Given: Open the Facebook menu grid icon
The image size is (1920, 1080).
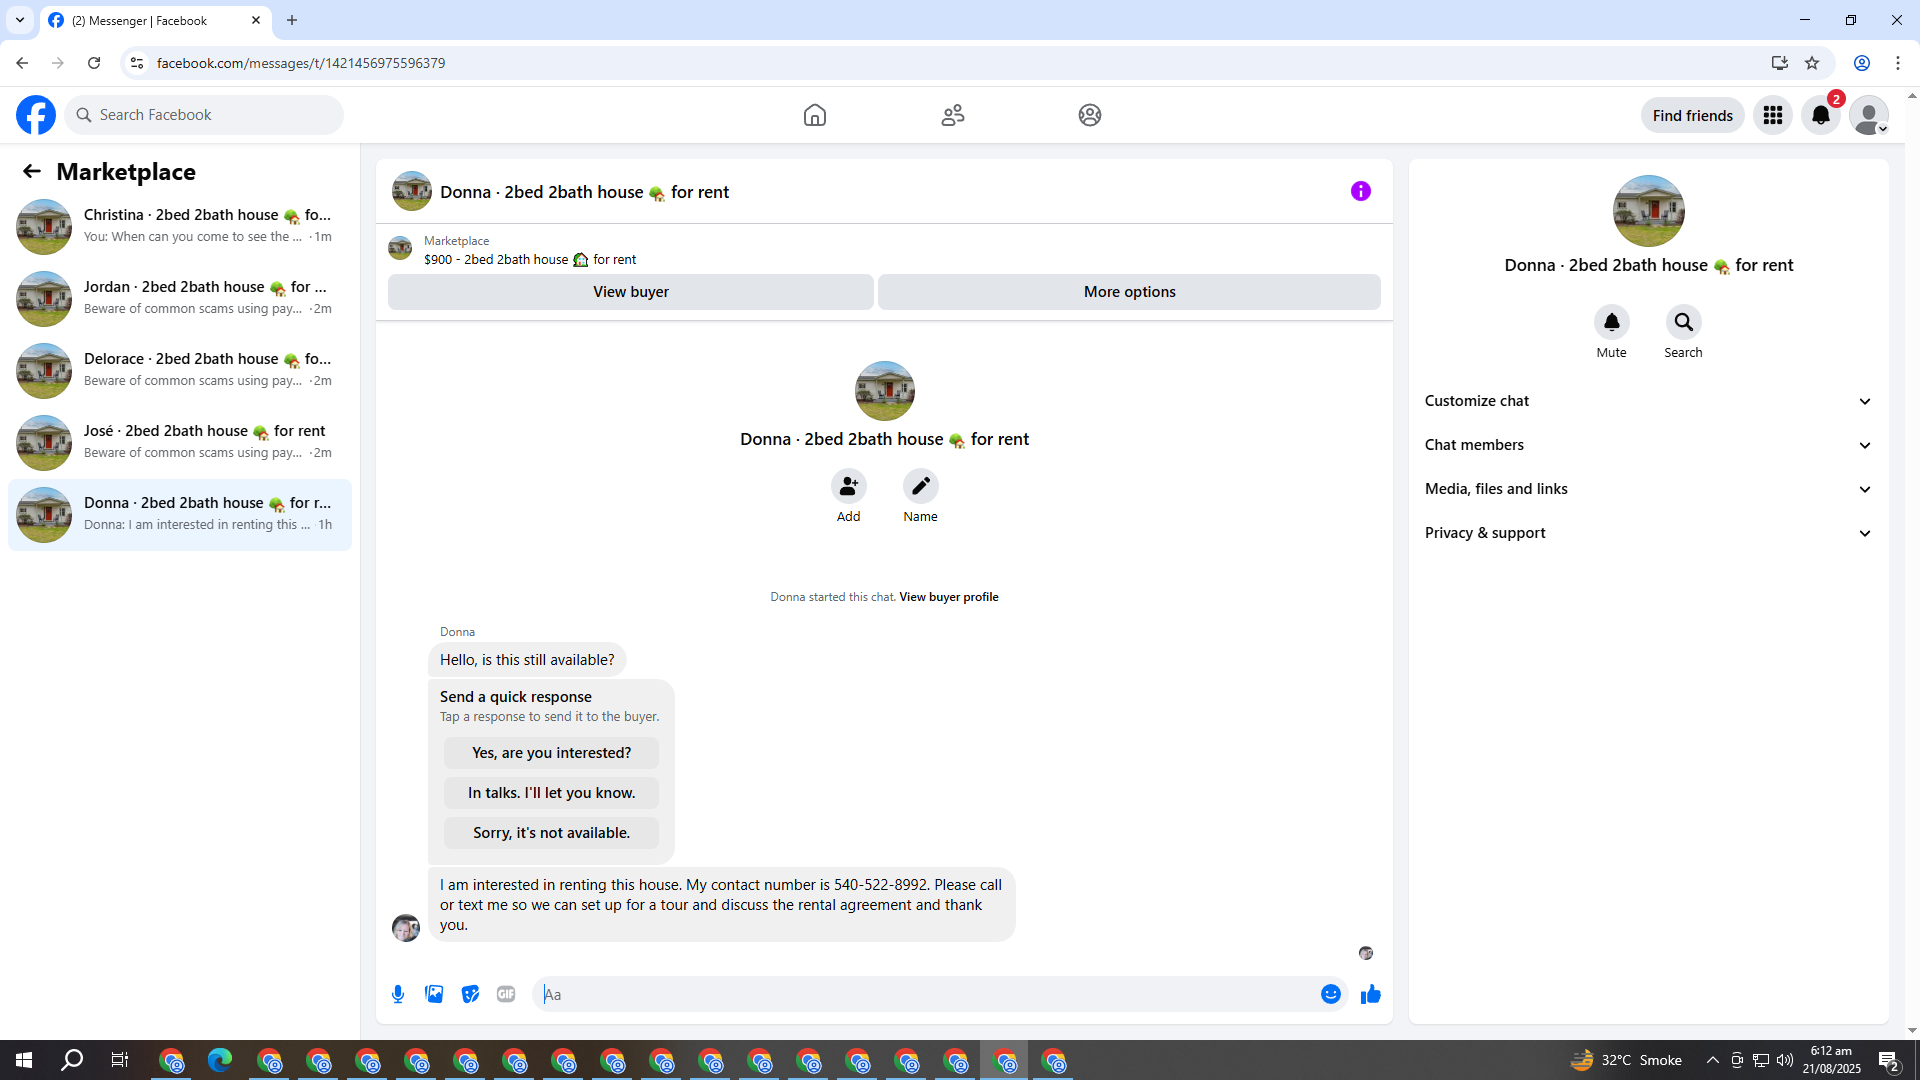Looking at the screenshot, I should (1772, 115).
